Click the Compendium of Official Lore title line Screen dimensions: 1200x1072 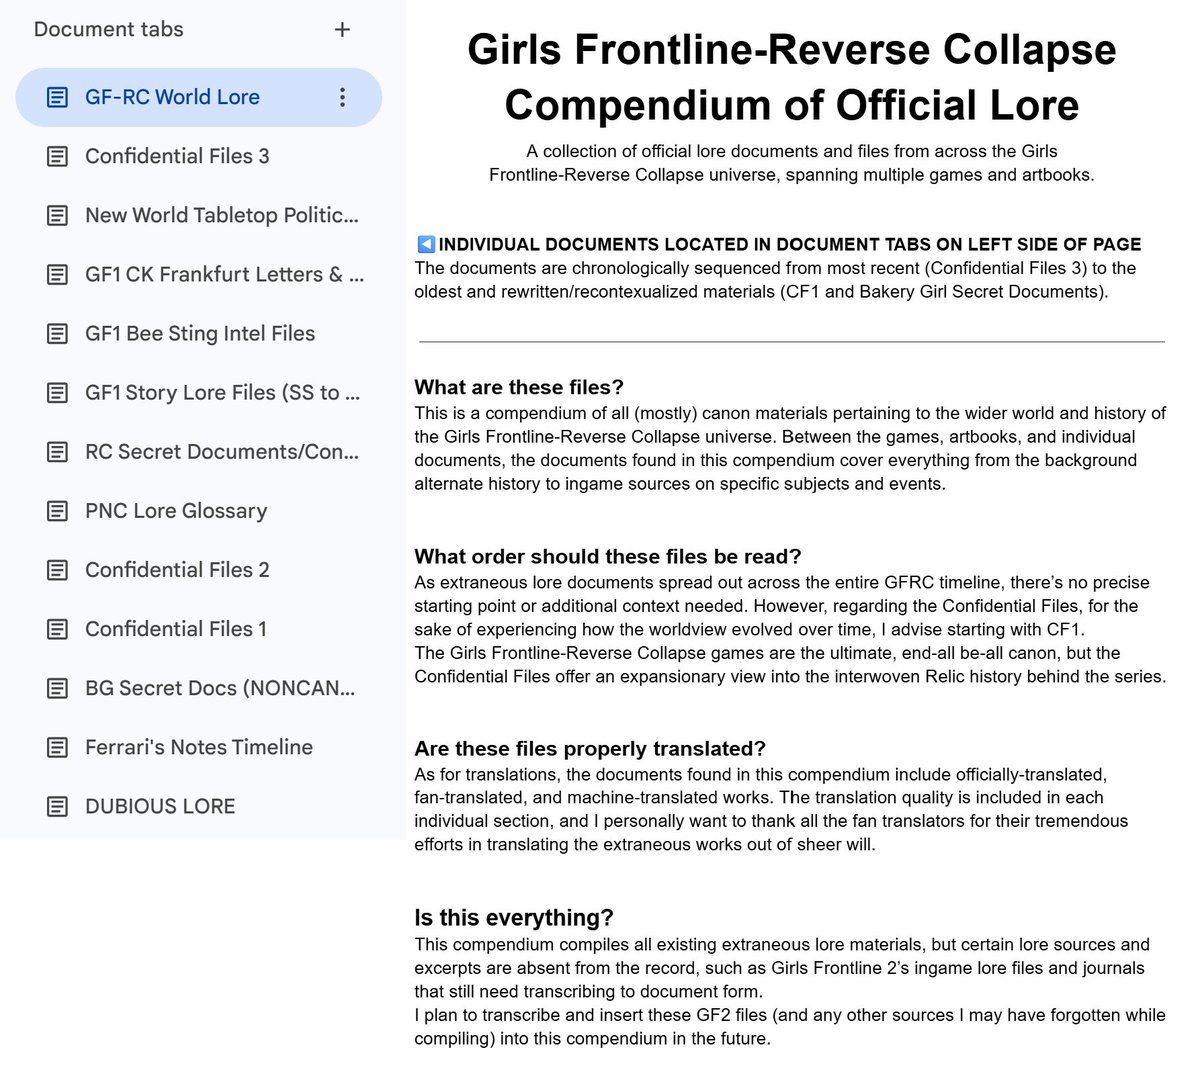coord(792,105)
